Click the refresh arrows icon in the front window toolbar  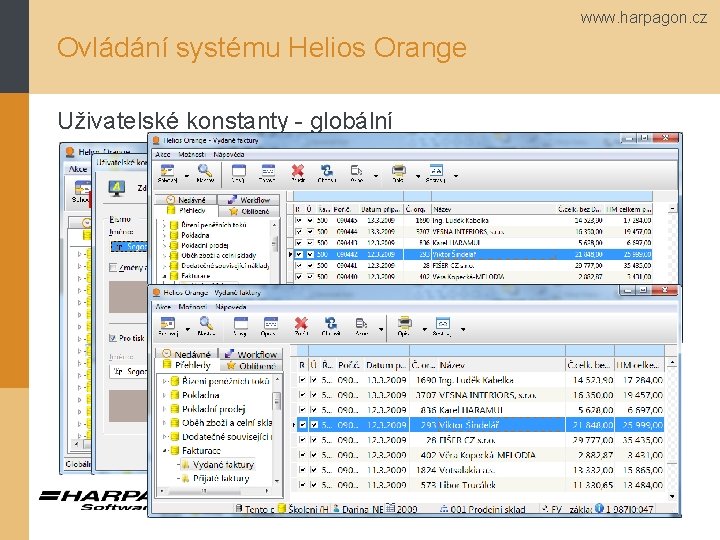coord(331,324)
